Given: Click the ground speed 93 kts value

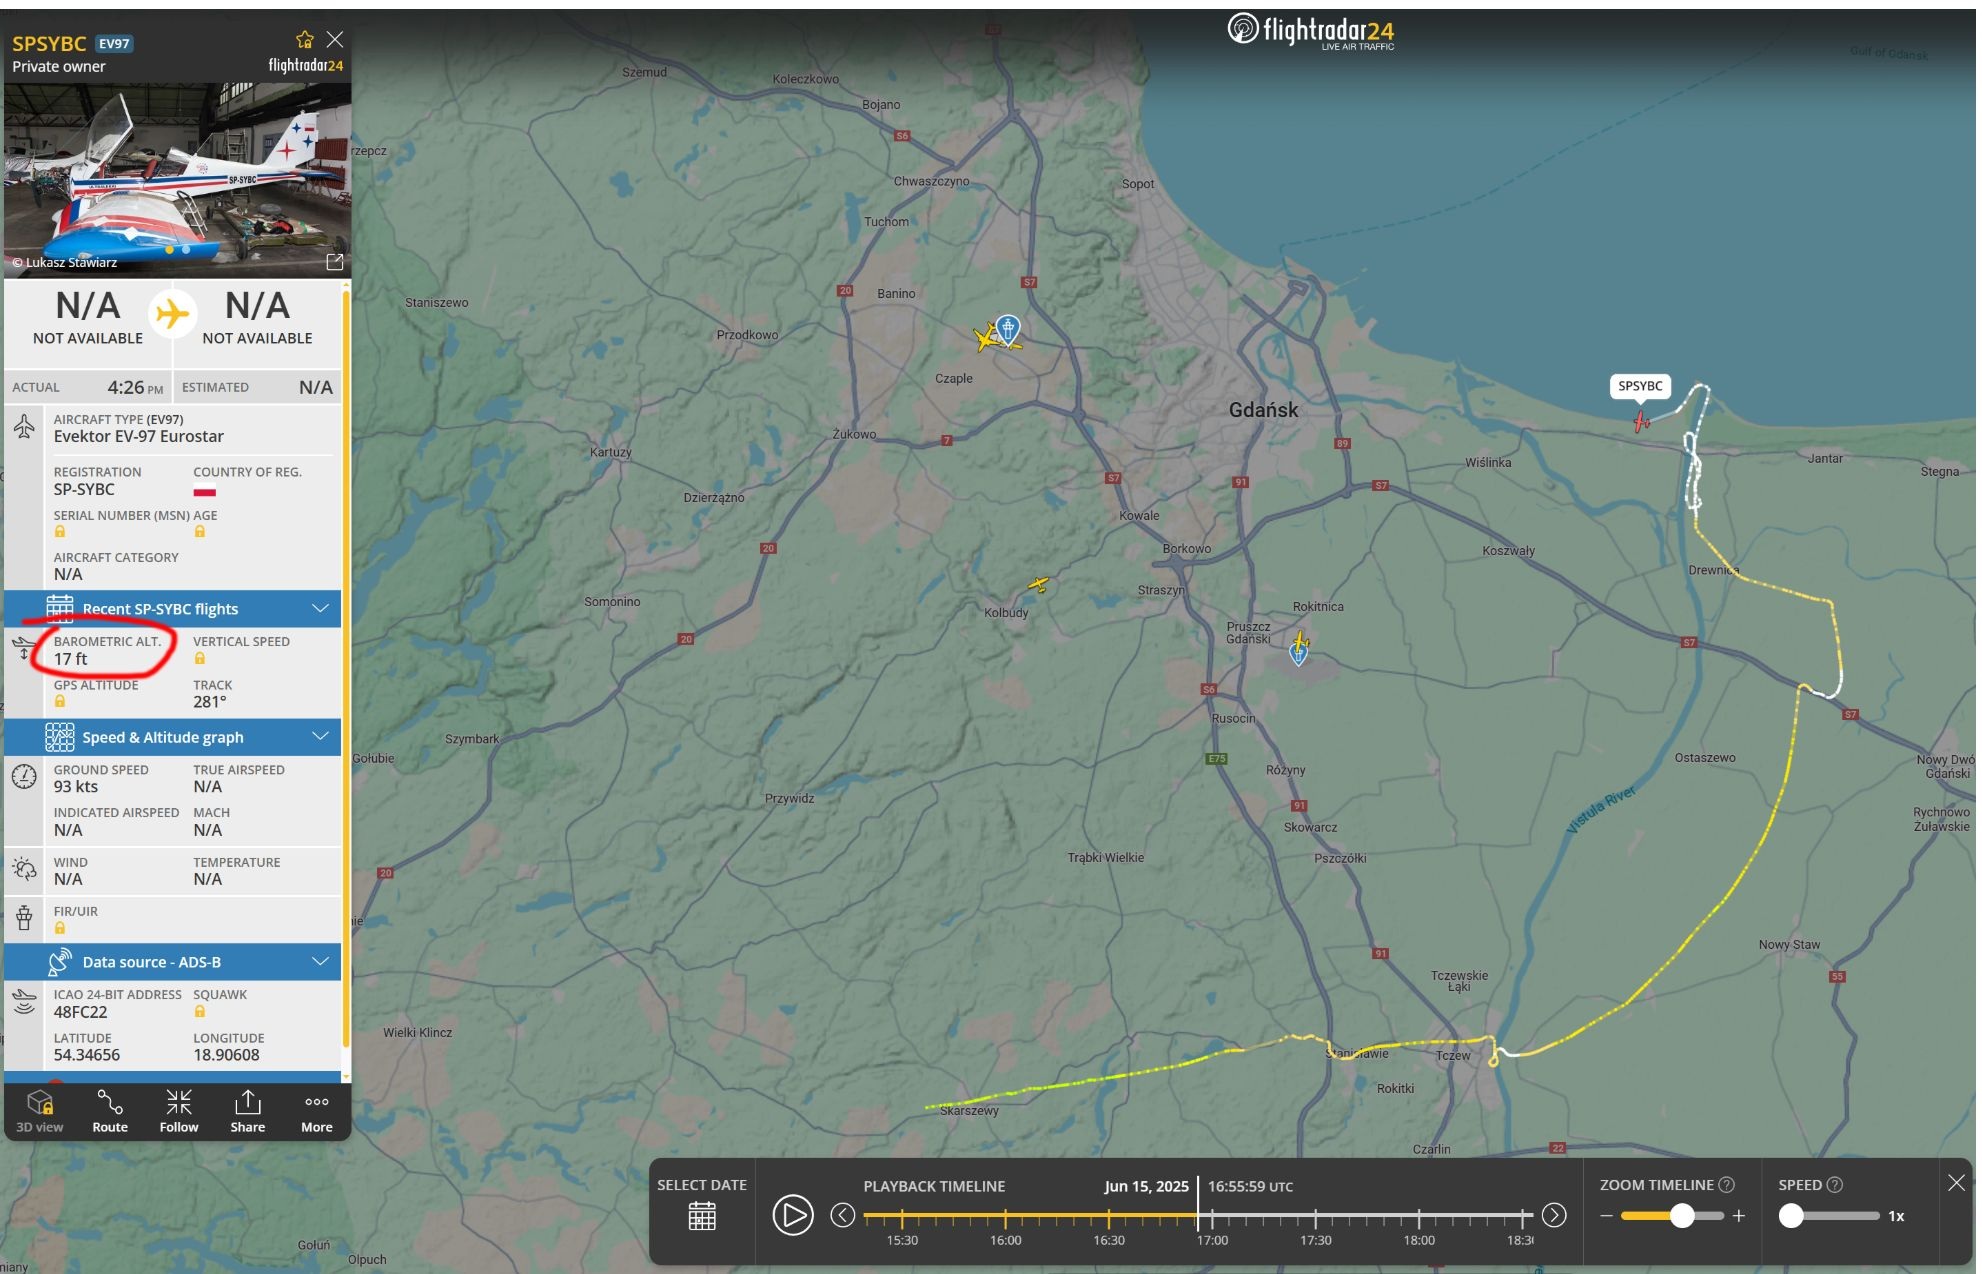Looking at the screenshot, I should tap(76, 787).
